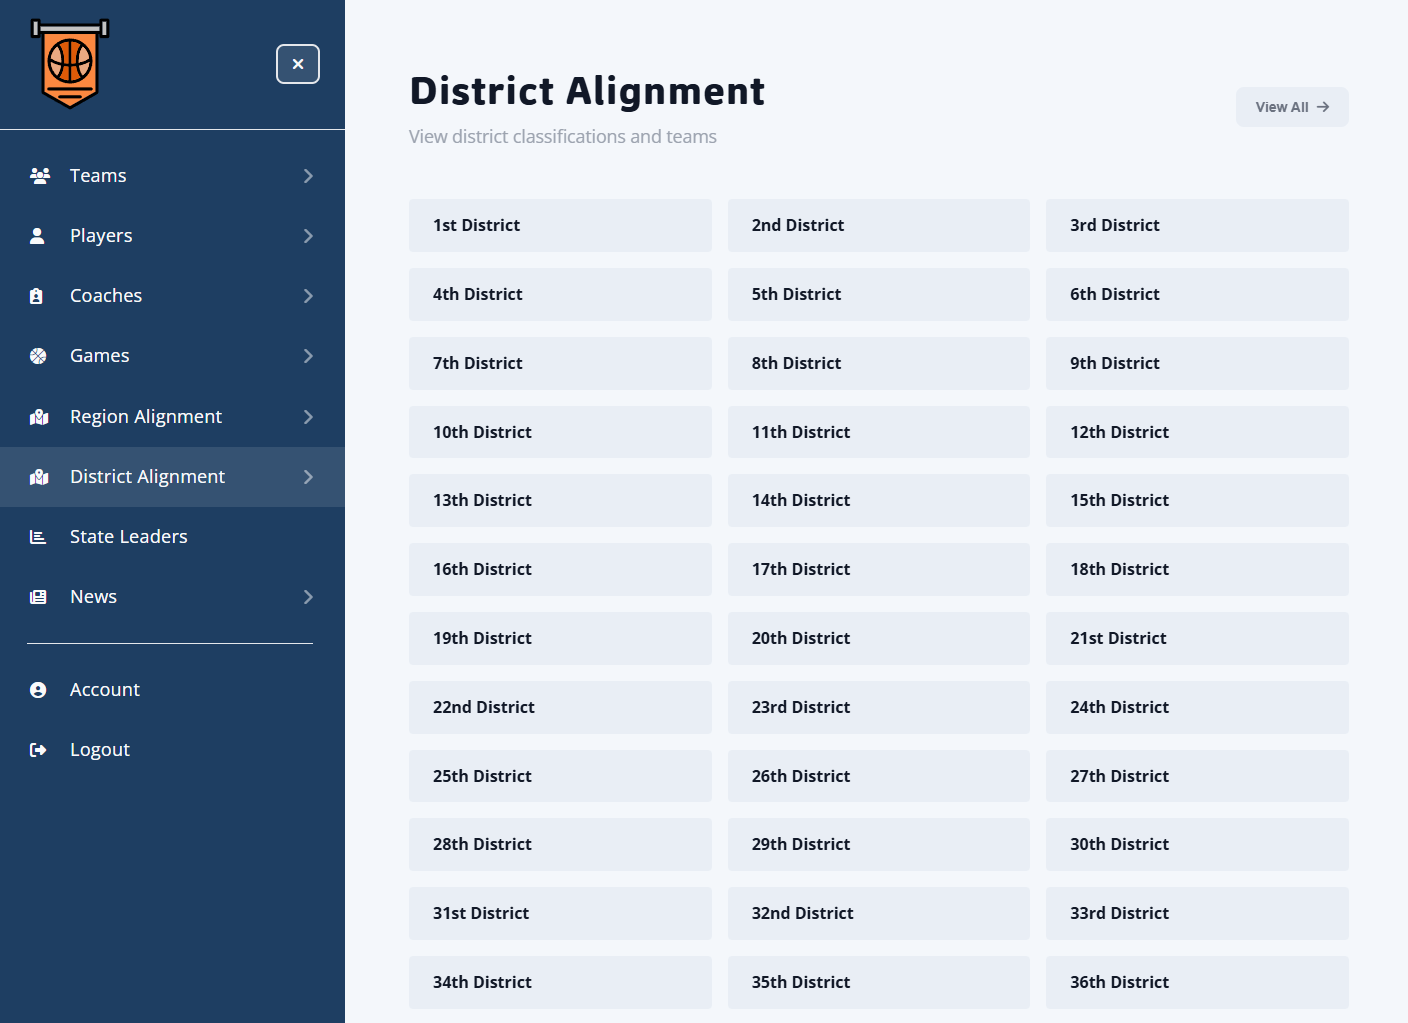The height and width of the screenshot is (1023, 1408).
Task: Click the Players person icon
Action: [38, 236]
